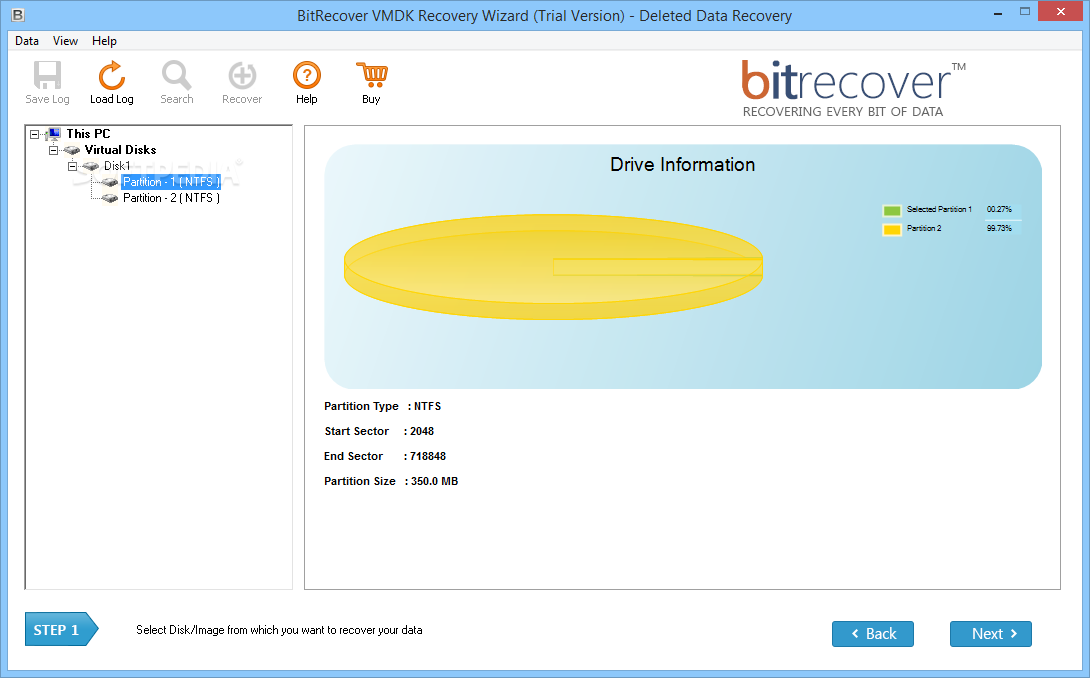
Task: Minimize the VMDK Recovery Wizard window
Action: tap(998, 13)
